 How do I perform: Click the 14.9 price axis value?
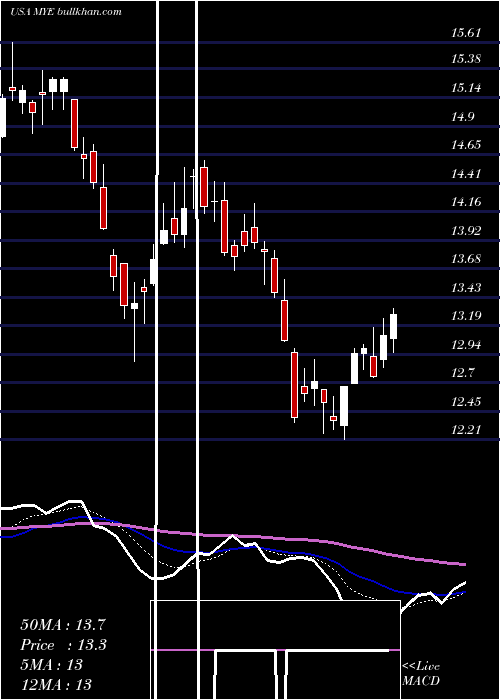463,117
